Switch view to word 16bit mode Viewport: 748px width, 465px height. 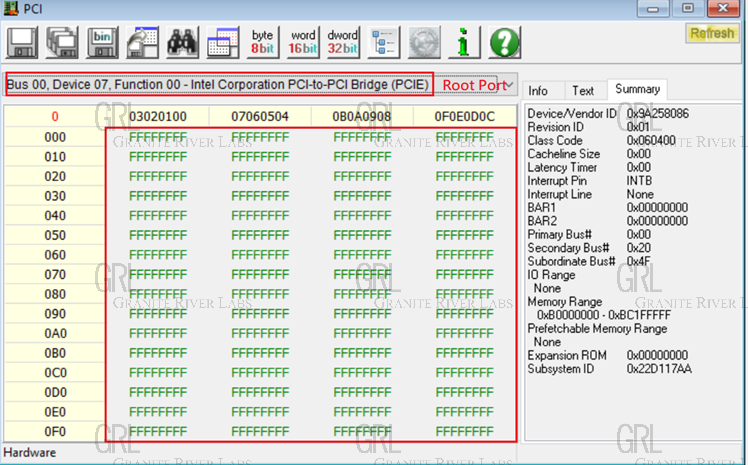coord(302,43)
